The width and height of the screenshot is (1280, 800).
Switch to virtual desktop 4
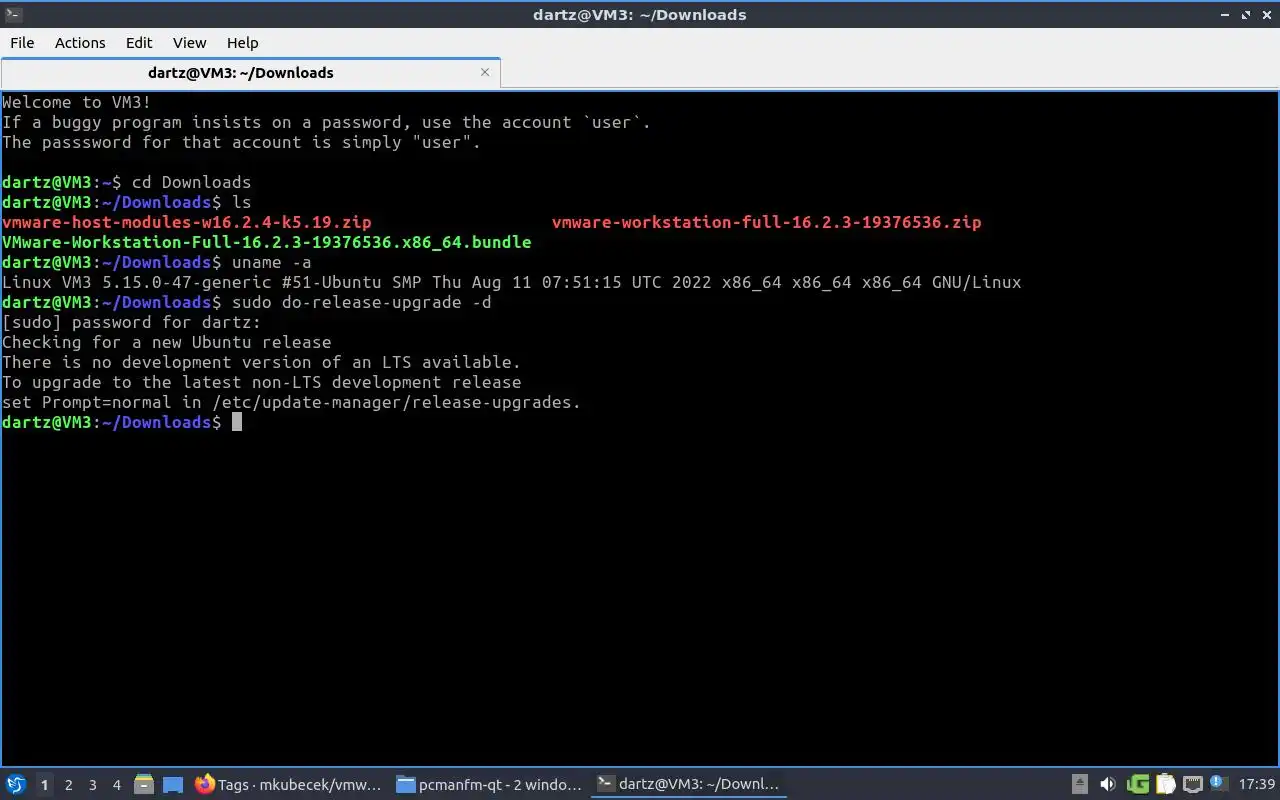[116, 785]
